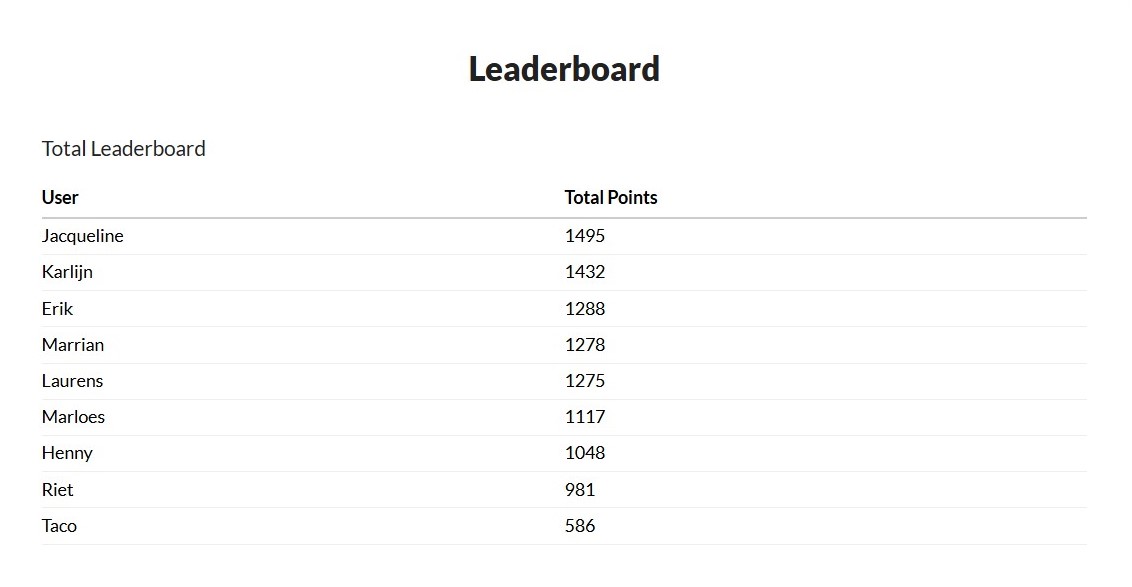
Task: Click Marrian in the User column
Action: point(73,345)
